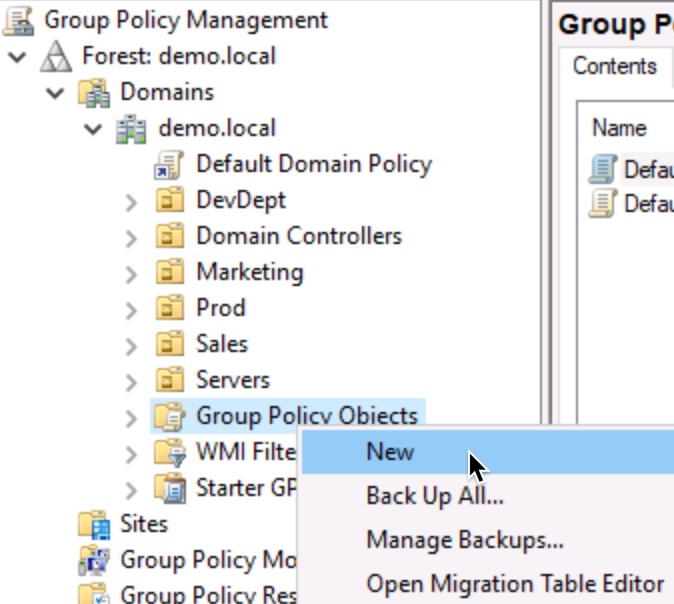This screenshot has height=604, width=674.
Task: Choose New from the context menu
Action: tap(488, 452)
